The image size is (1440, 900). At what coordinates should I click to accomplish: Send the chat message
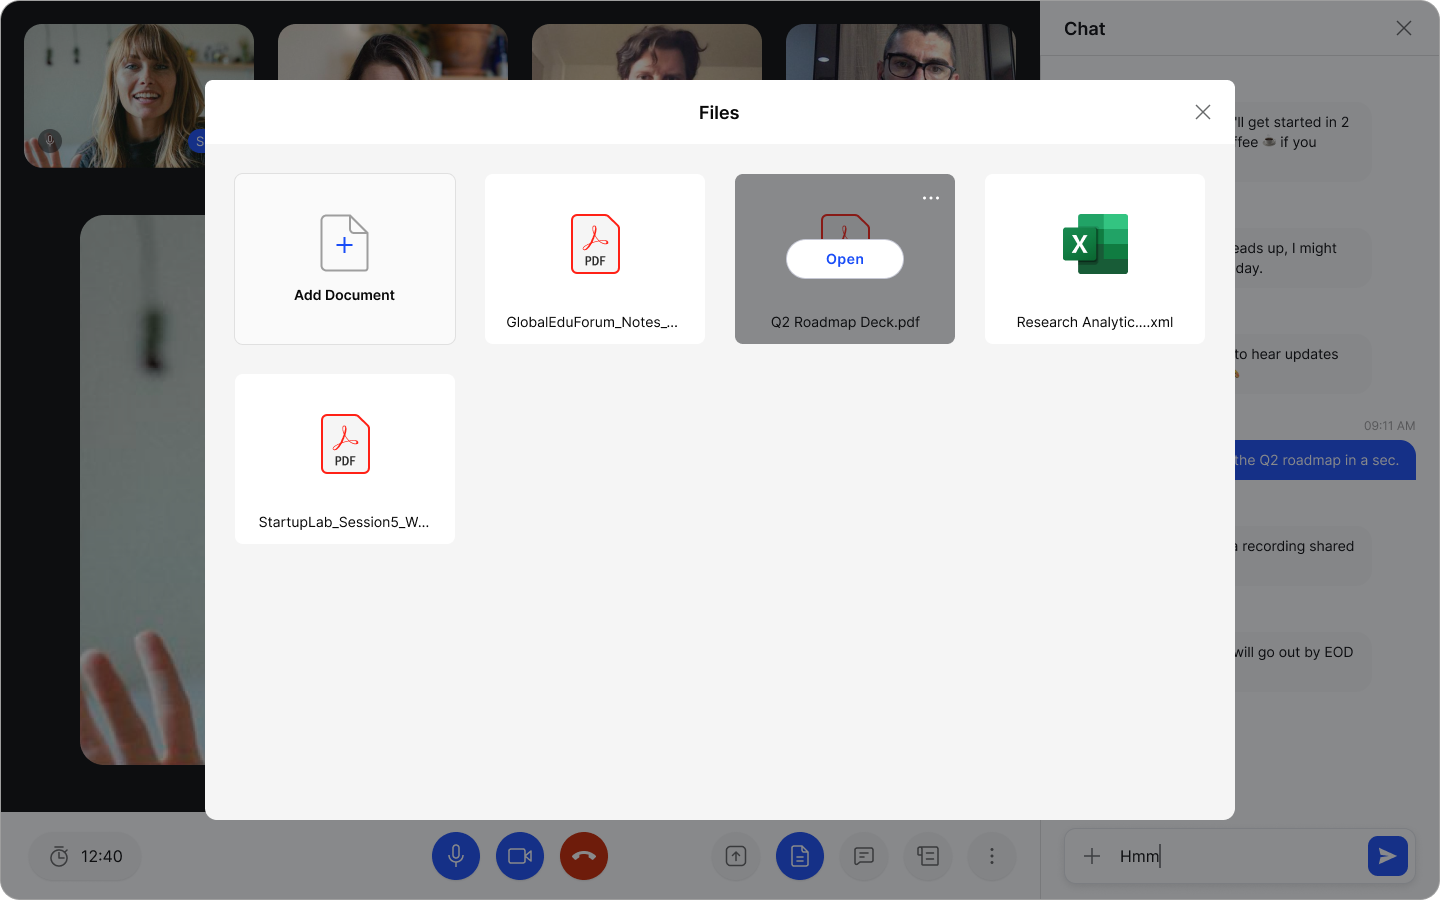tap(1387, 856)
